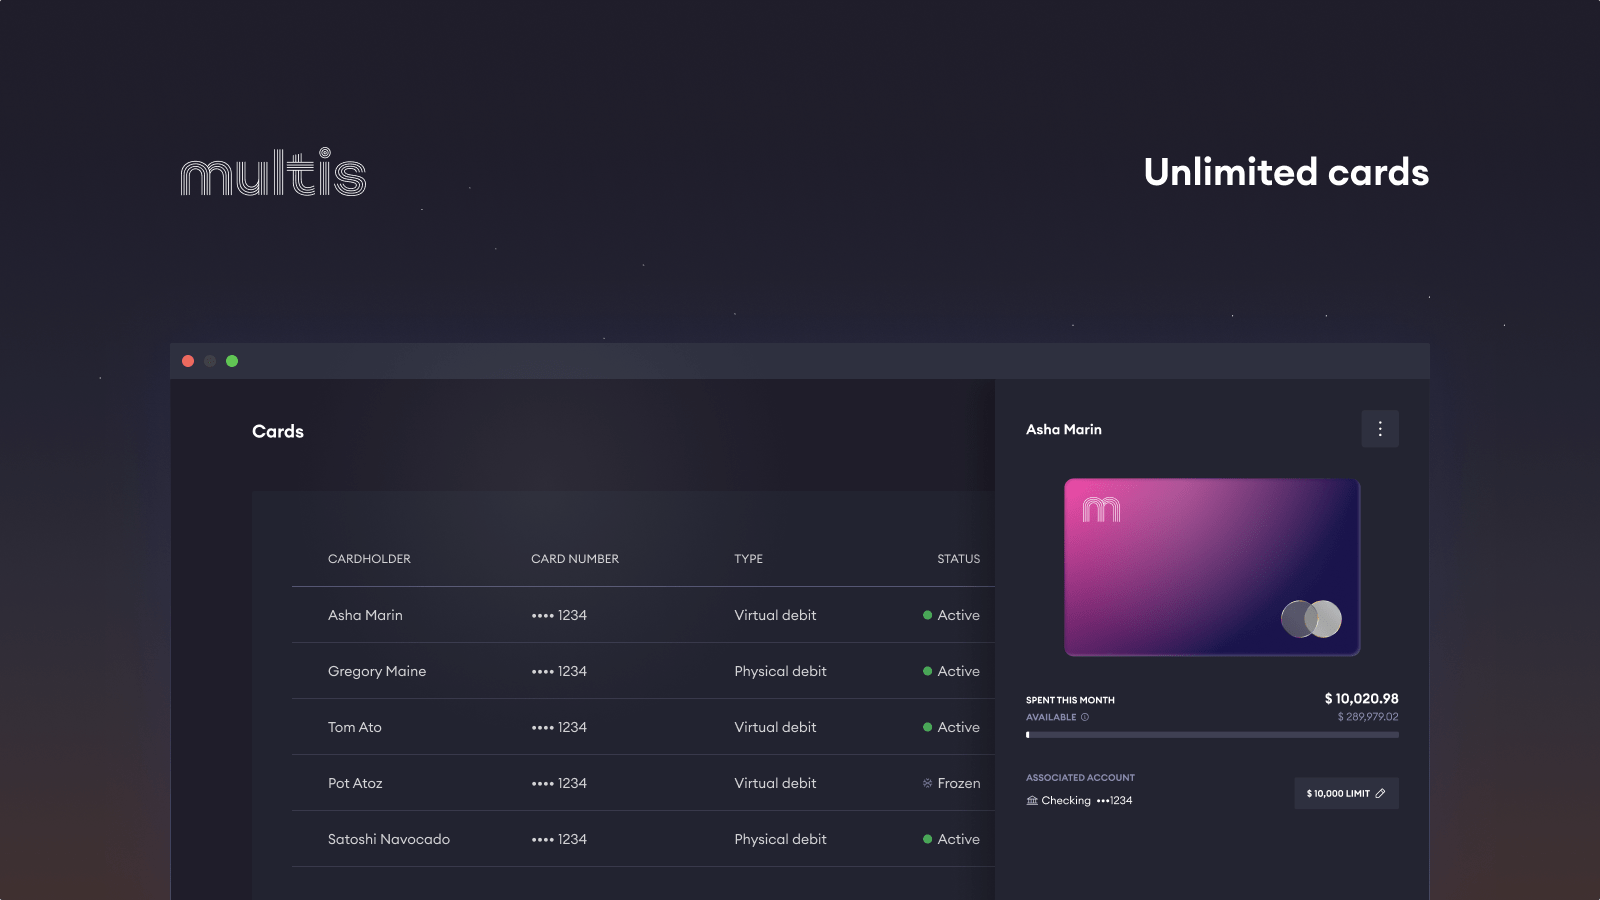Click the bank icon next to Checking
This screenshot has width=1600, height=900.
coord(1032,800)
